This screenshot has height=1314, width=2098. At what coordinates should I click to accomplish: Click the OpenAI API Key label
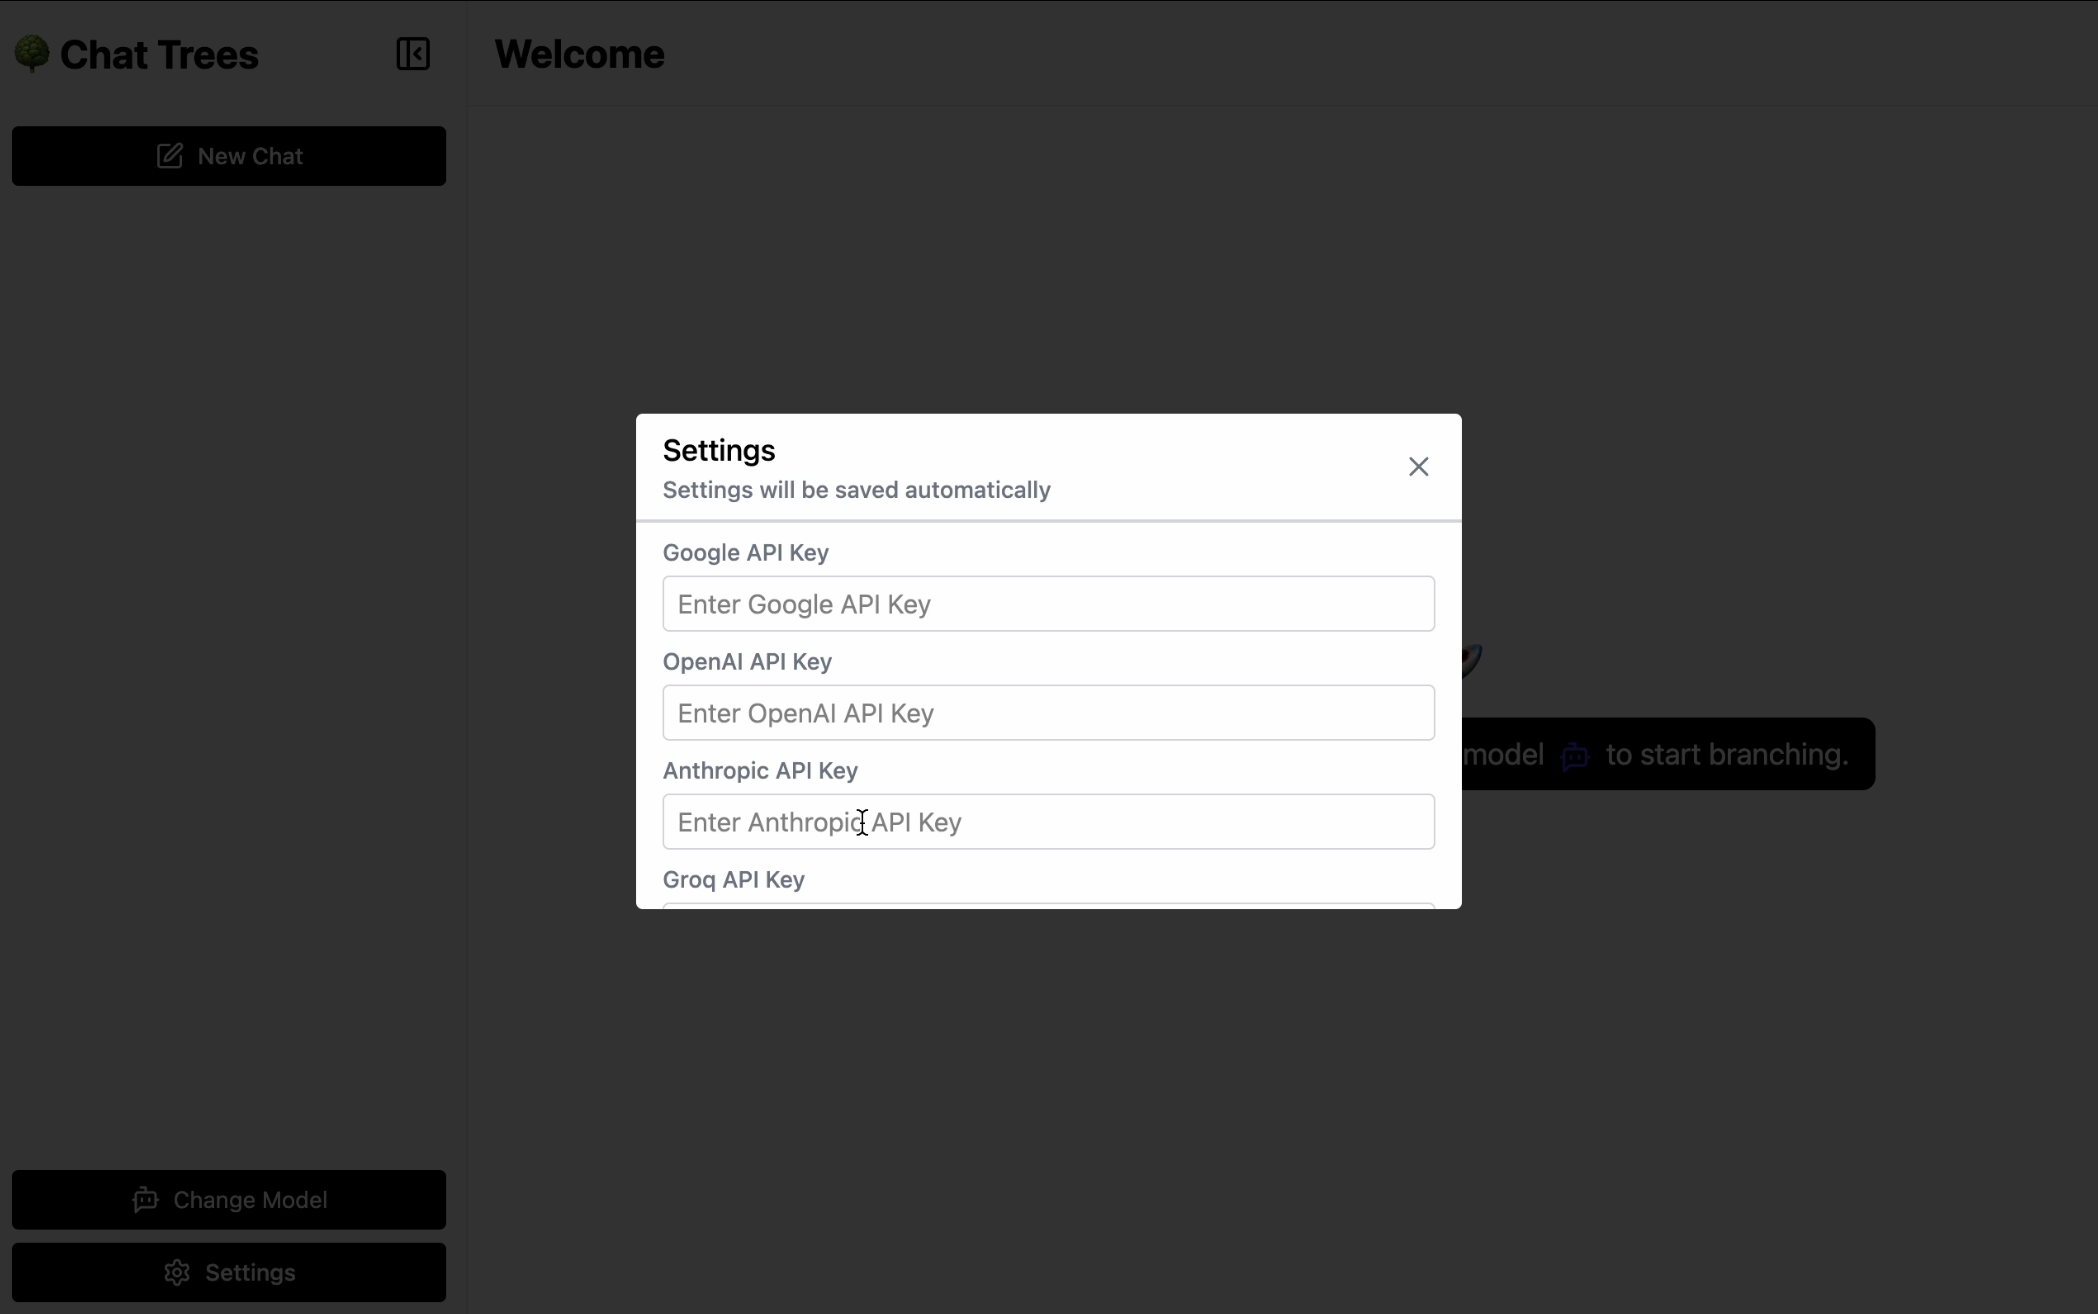[748, 662]
